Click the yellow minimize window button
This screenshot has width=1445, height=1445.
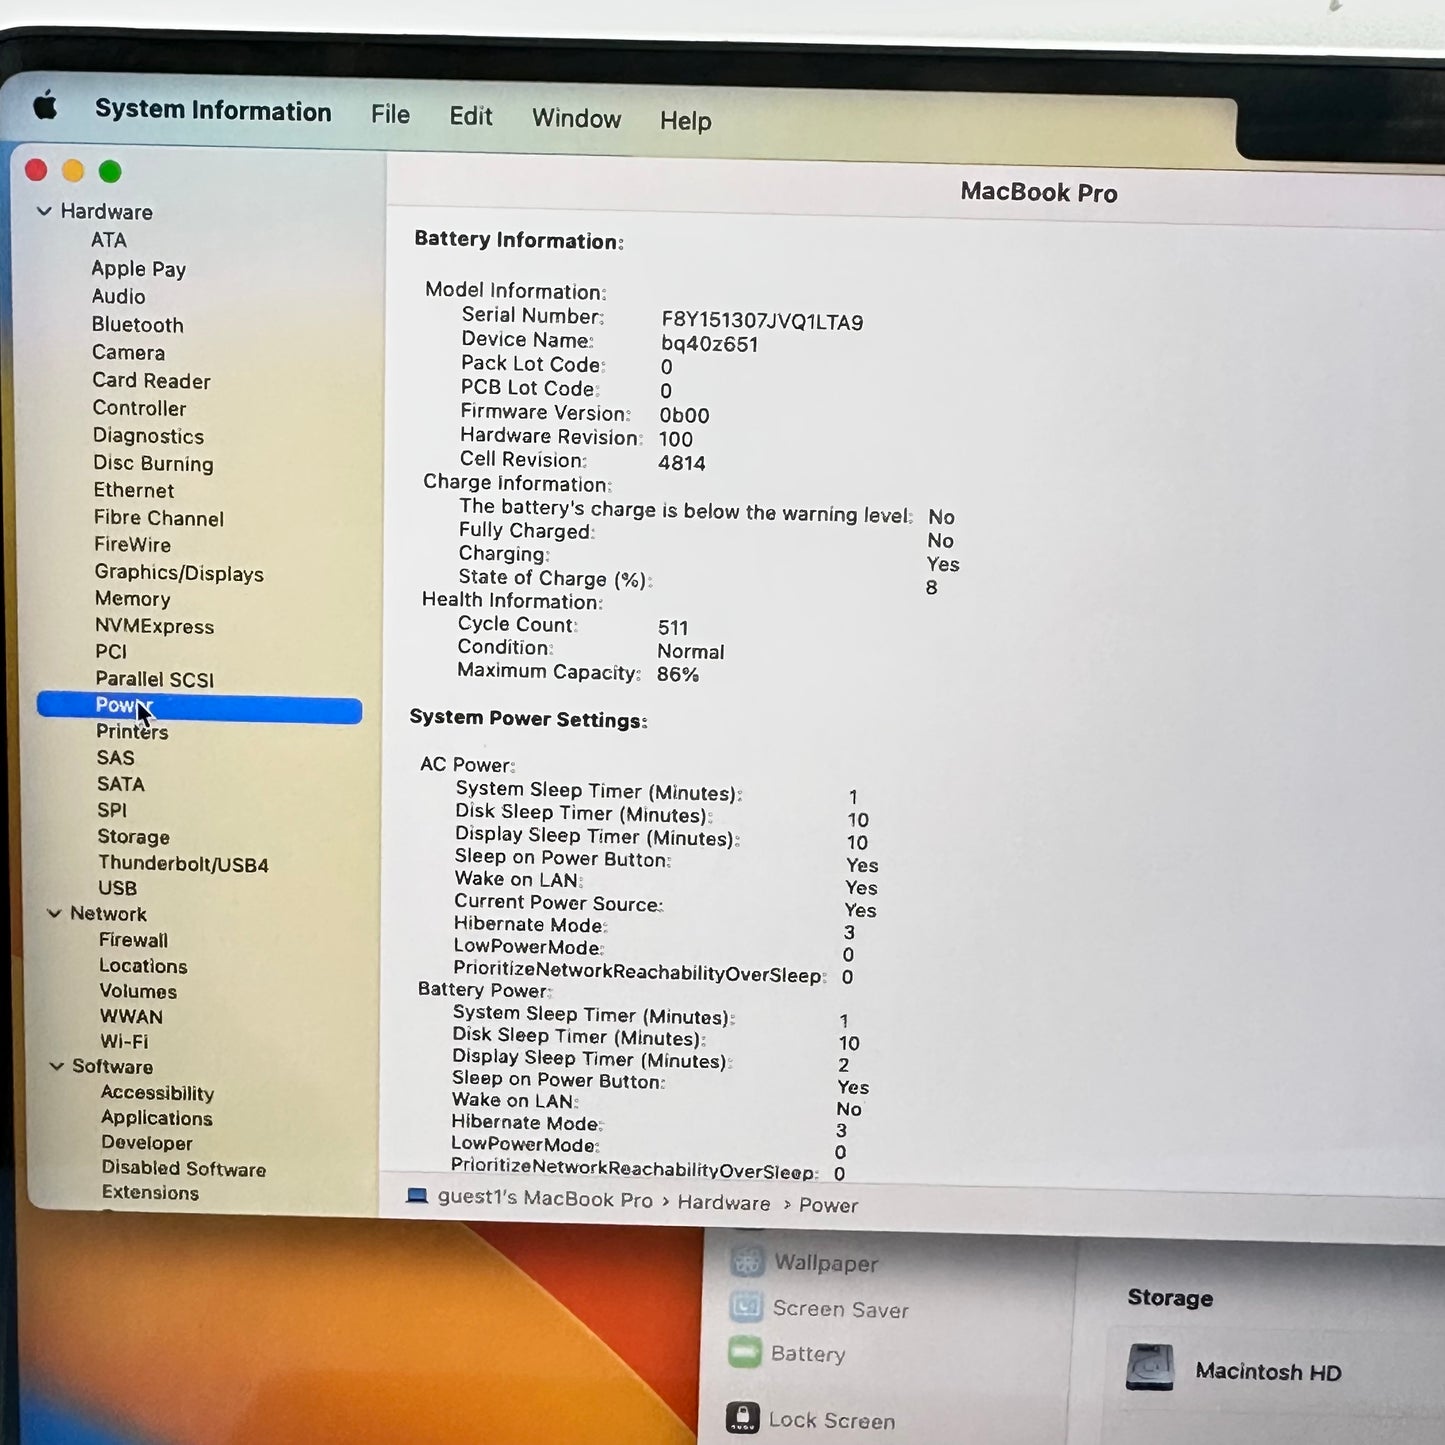tap(73, 171)
